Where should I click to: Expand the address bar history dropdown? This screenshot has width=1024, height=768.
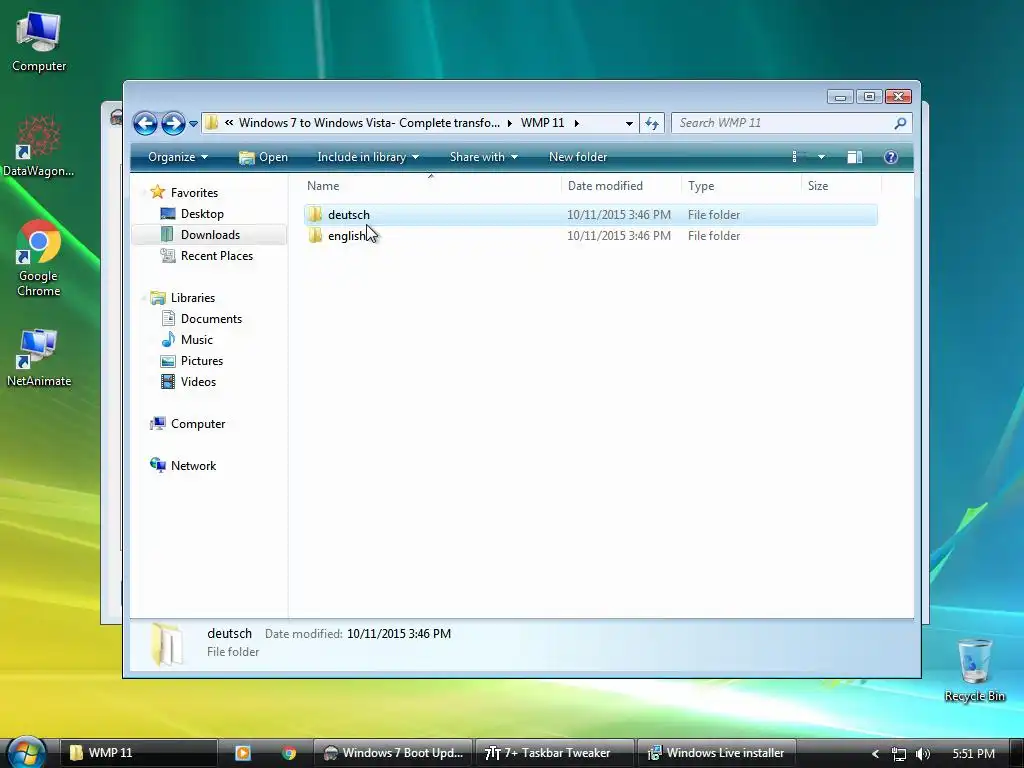629,123
